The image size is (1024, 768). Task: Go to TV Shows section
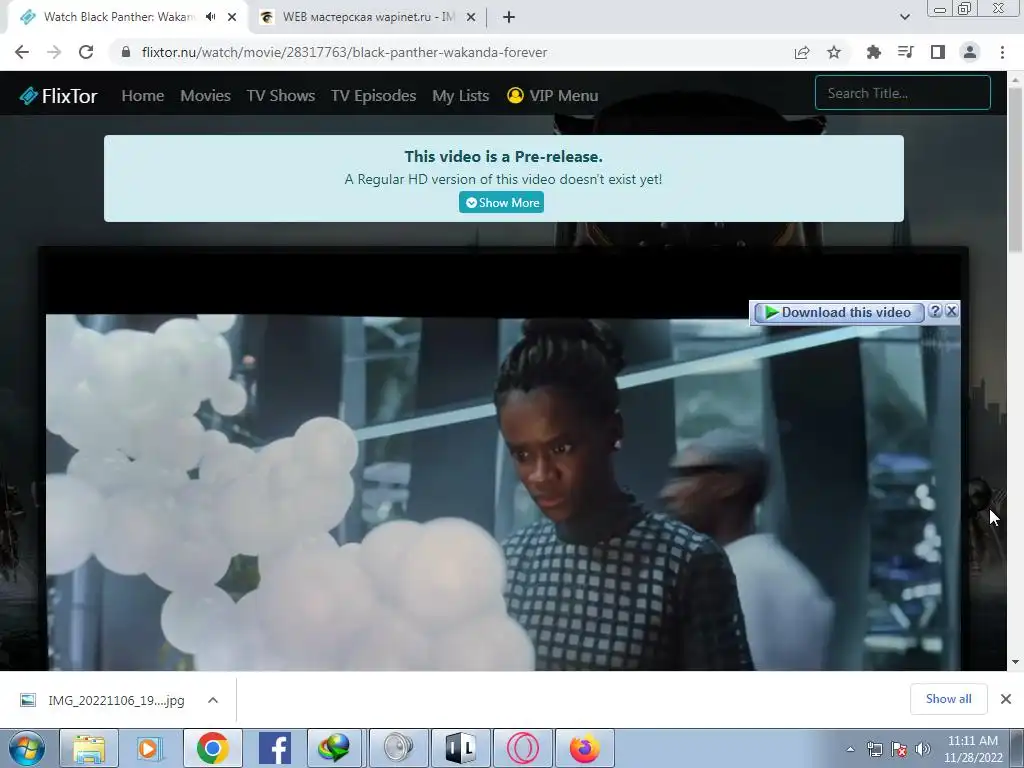[281, 96]
